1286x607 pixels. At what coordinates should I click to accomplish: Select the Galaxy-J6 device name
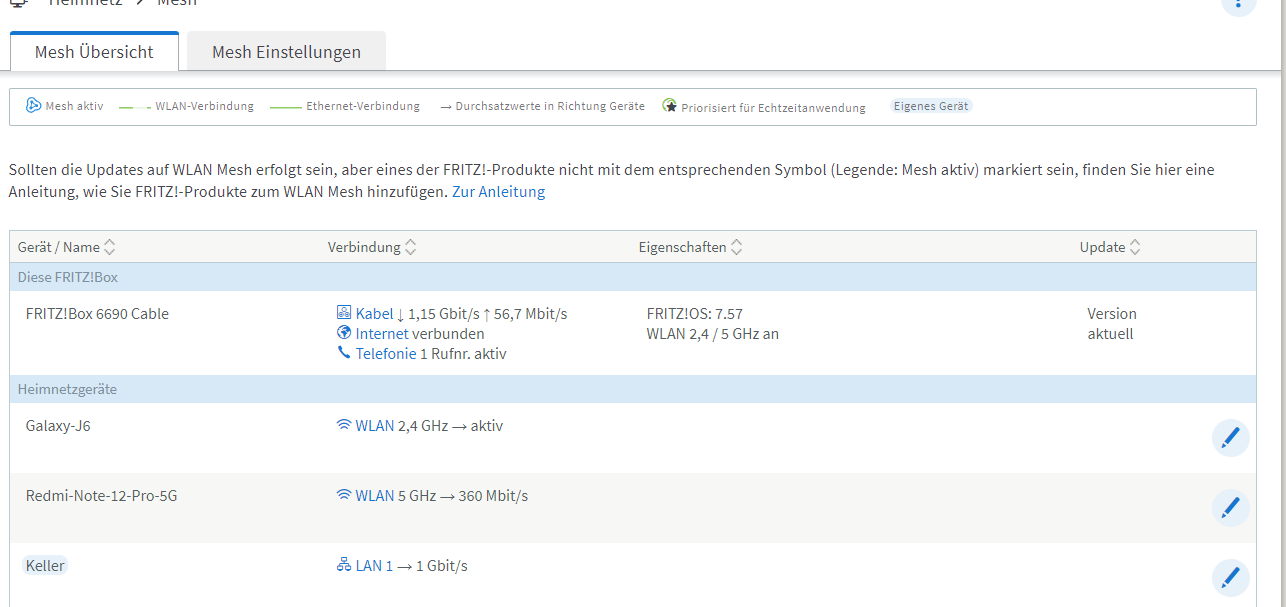coord(58,426)
